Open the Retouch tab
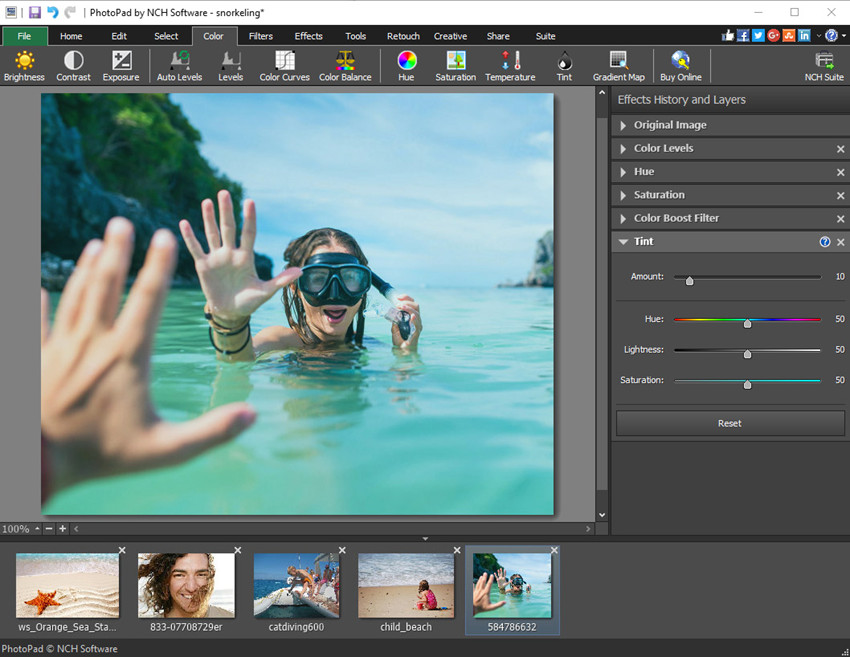Screen dimensions: 850x657 [x=403, y=36]
